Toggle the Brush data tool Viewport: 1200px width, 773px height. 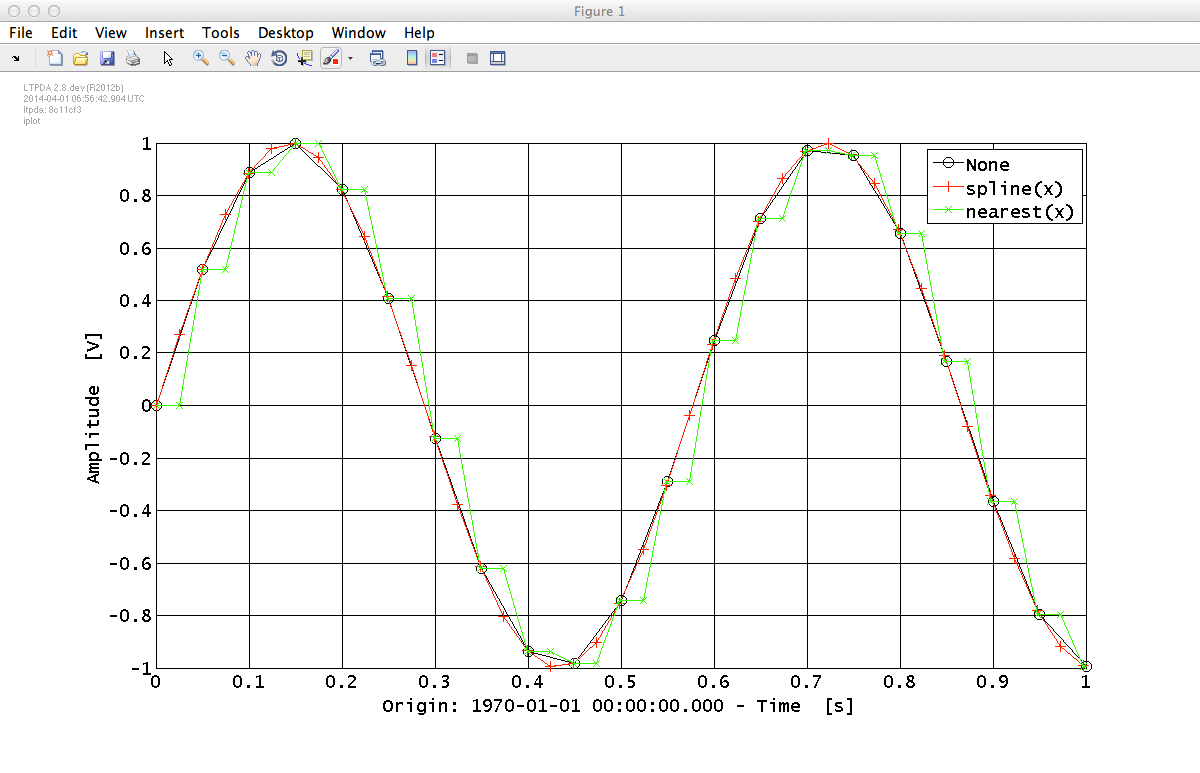click(x=331, y=59)
